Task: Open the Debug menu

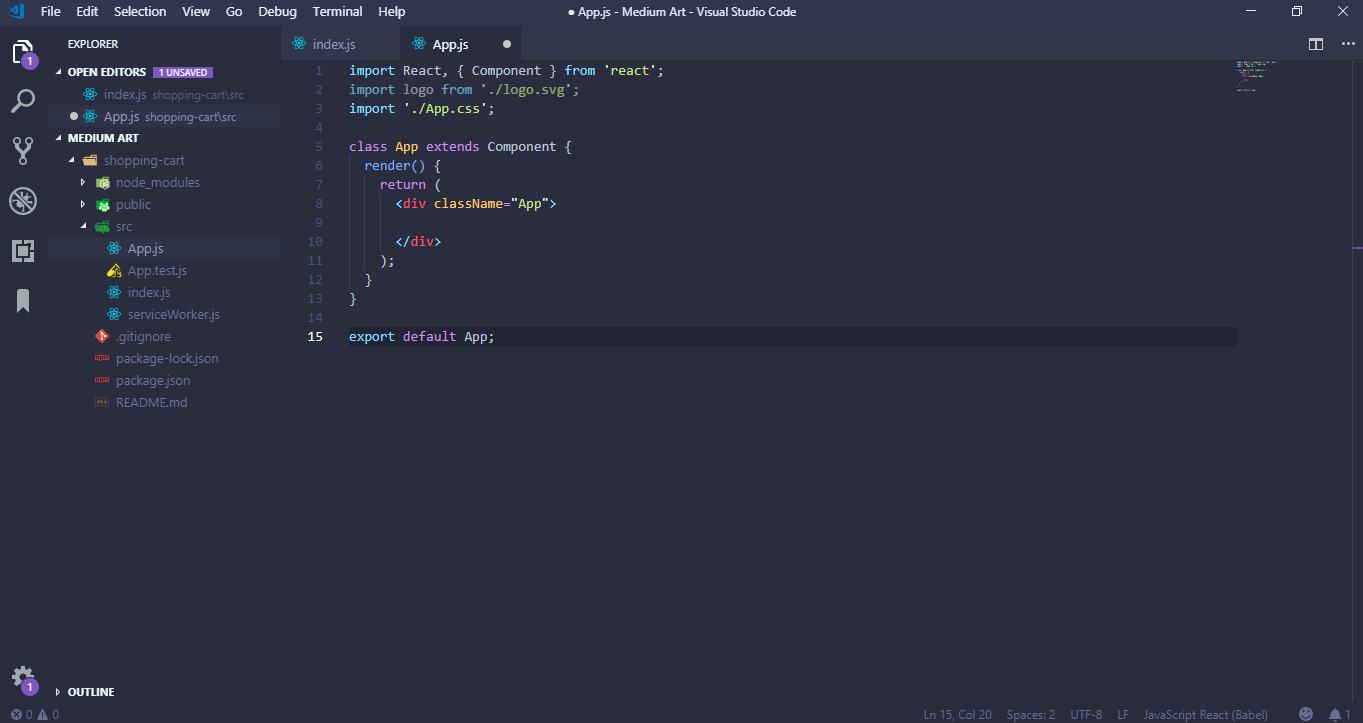Action: point(277,11)
